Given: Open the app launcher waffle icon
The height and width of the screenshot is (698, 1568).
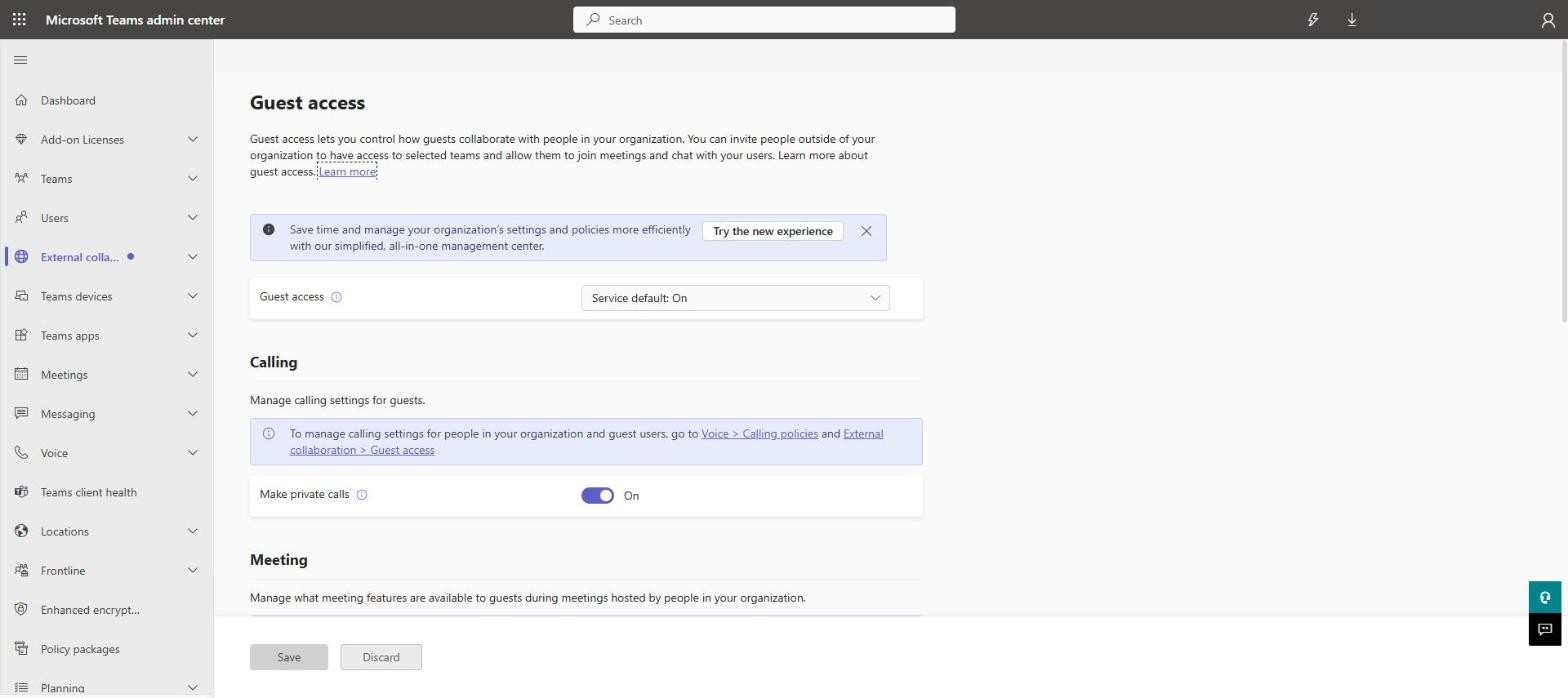Looking at the screenshot, I should click(19, 19).
